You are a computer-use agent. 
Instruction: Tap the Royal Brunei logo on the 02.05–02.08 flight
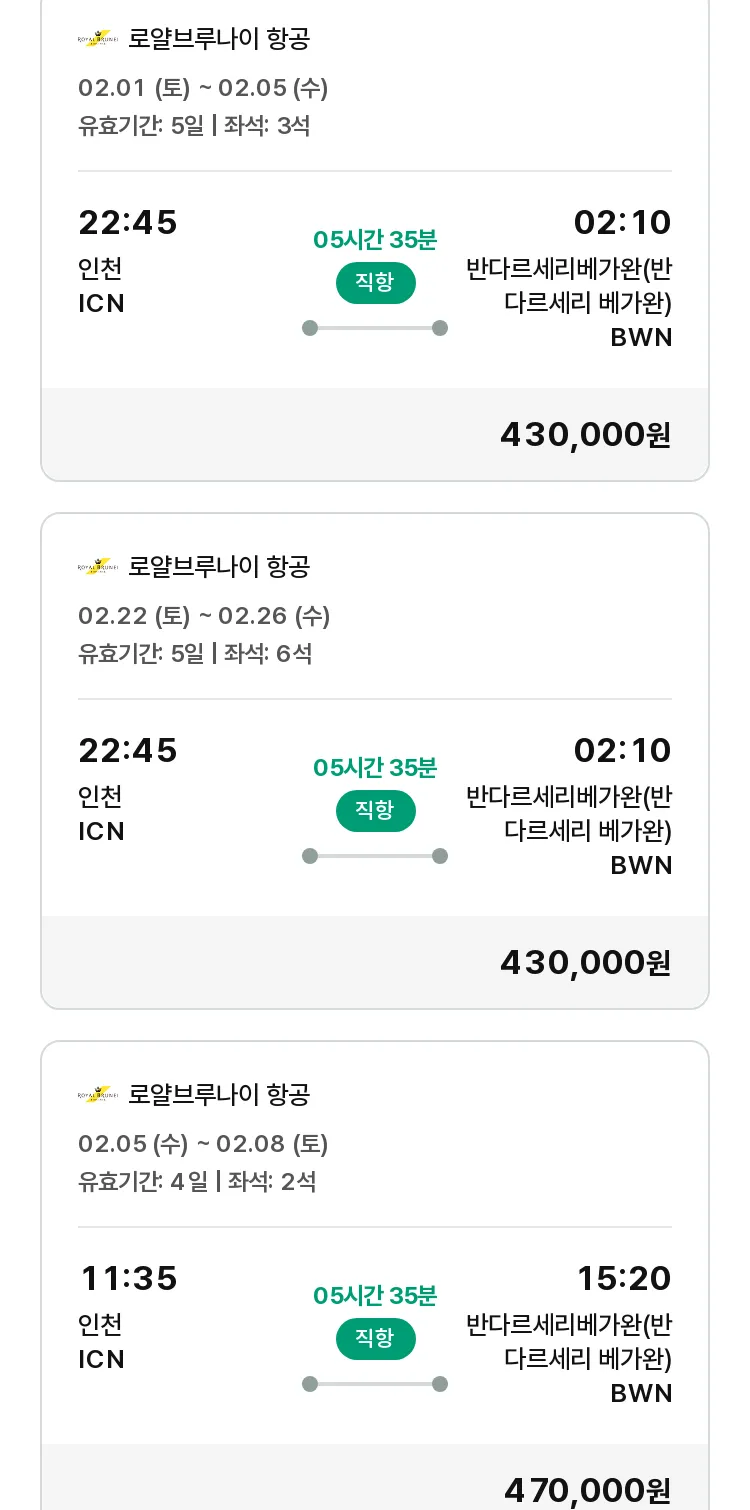(x=97, y=1095)
